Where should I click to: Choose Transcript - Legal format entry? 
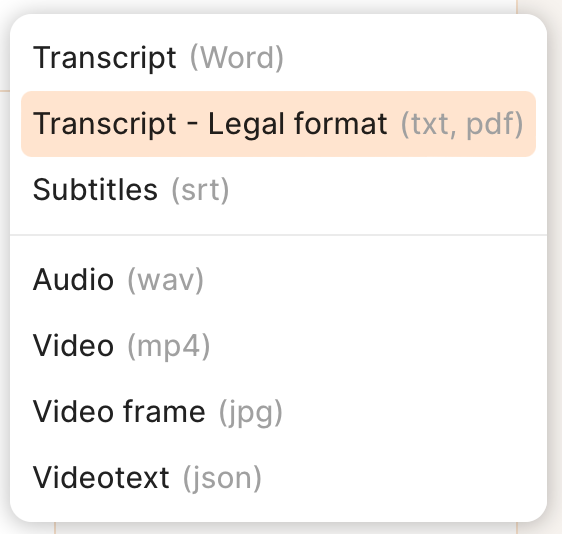pyautogui.click(x=278, y=124)
